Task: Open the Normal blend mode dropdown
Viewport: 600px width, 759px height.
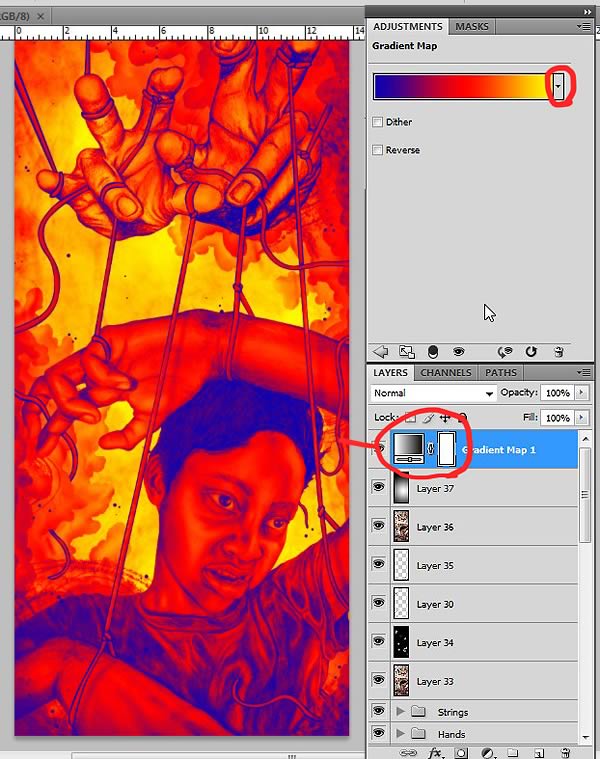Action: coord(433,393)
